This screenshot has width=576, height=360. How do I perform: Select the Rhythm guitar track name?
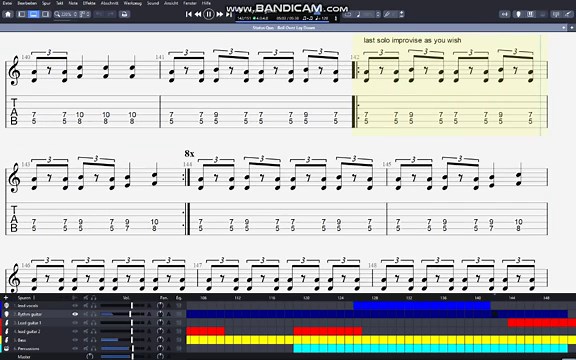(x=30, y=314)
